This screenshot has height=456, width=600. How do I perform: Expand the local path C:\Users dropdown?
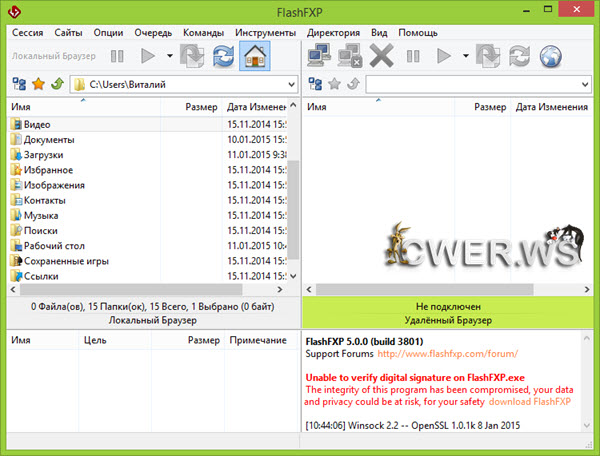click(290, 84)
